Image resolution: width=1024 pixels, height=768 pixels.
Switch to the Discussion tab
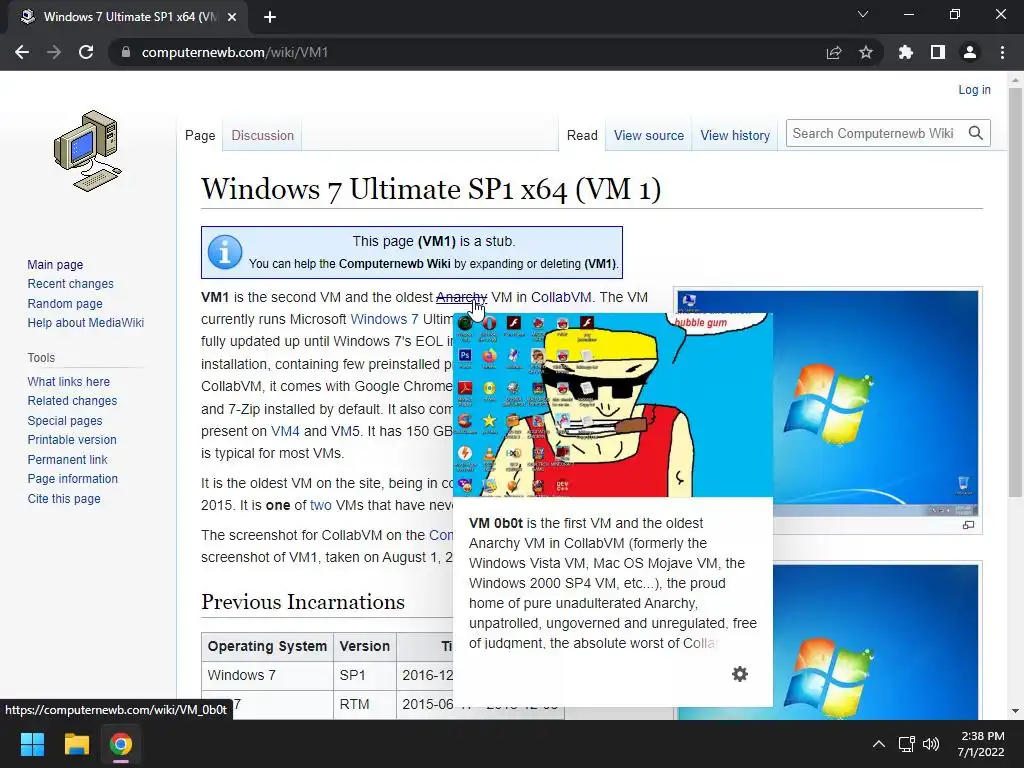(263, 135)
